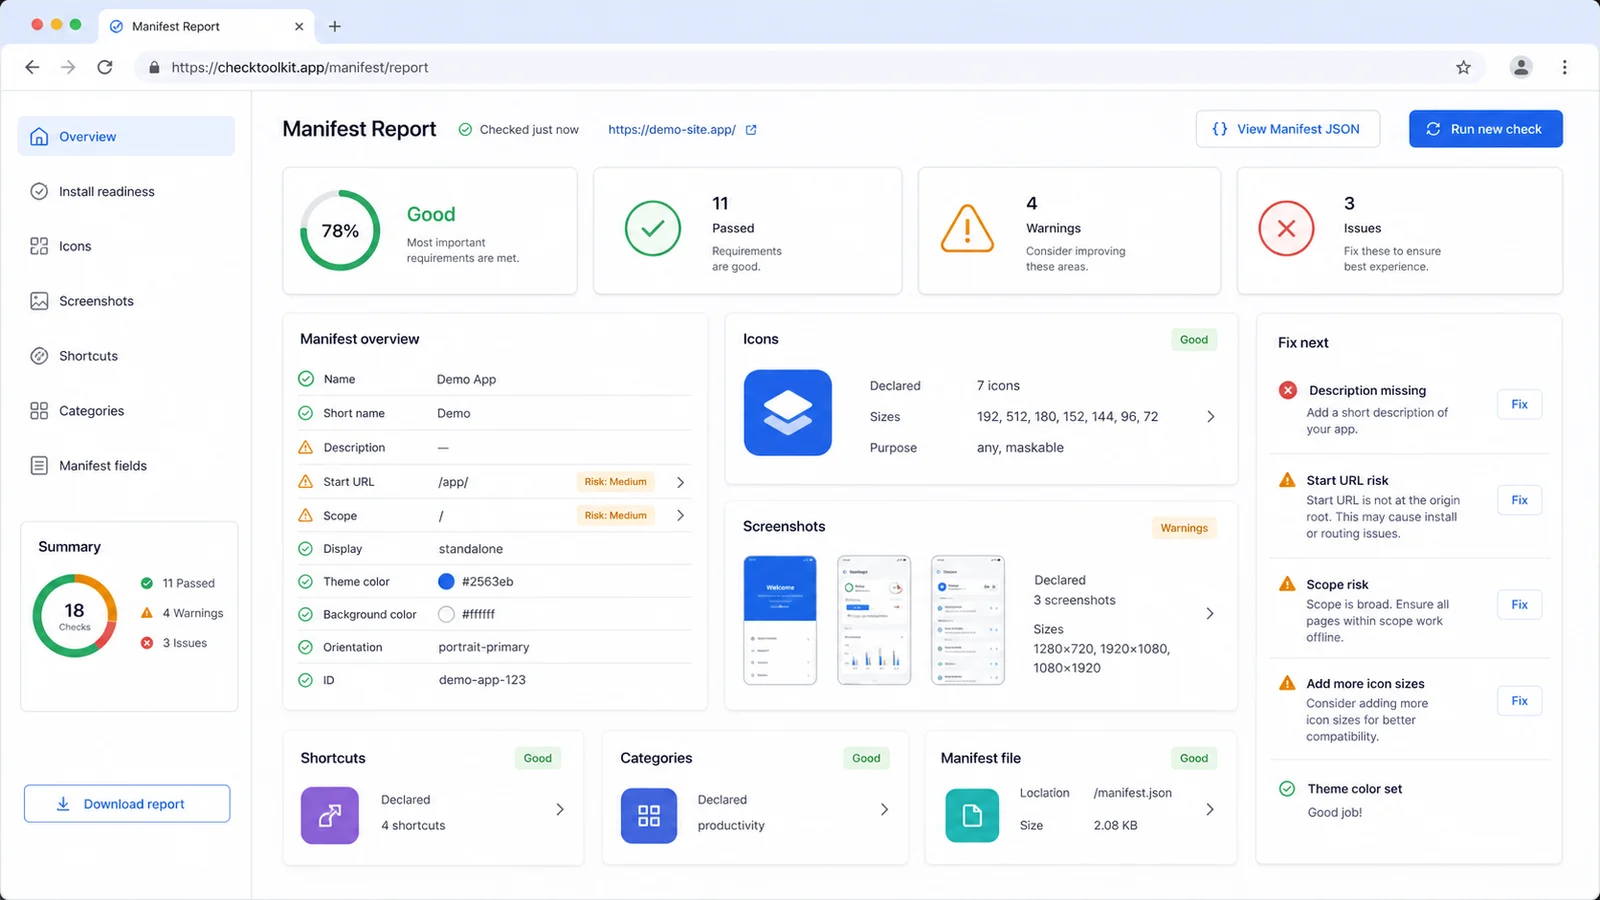This screenshot has height=900, width=1600.
Task: Click the Run new check button
Action: pyautogui.click(x=1486, y=129)
